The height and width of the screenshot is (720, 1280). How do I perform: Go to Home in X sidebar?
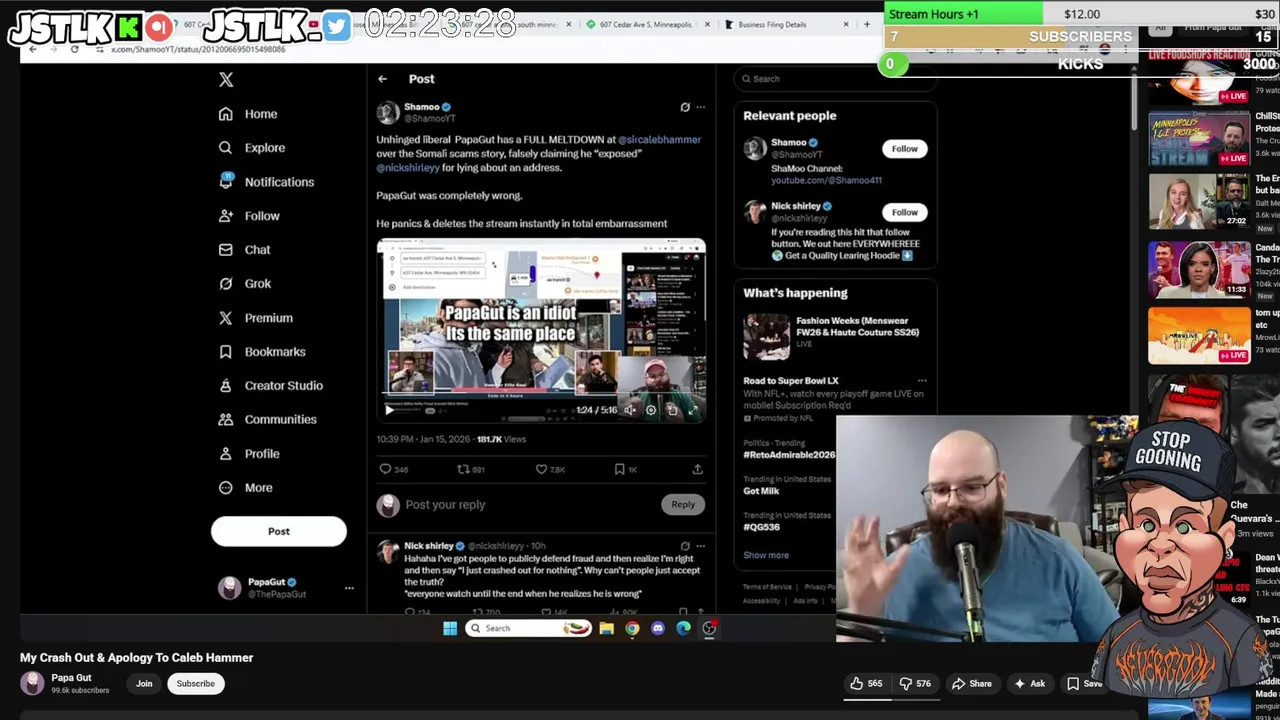click(x=248, y=114)
